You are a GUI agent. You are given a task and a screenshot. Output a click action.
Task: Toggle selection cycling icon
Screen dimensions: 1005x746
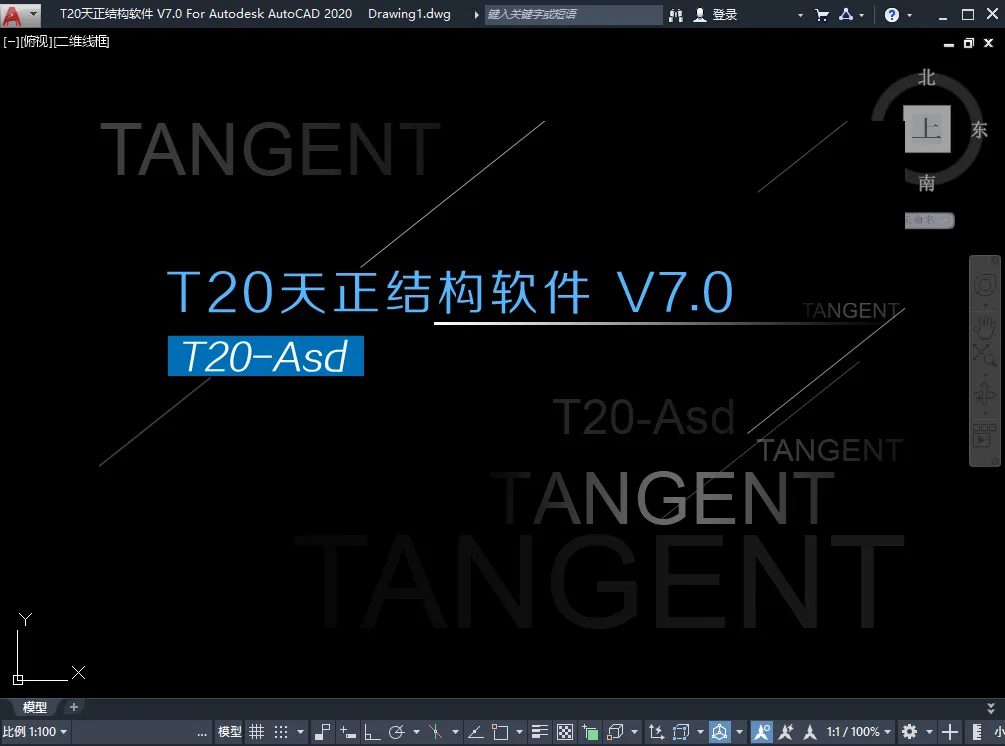pos(590,732)
